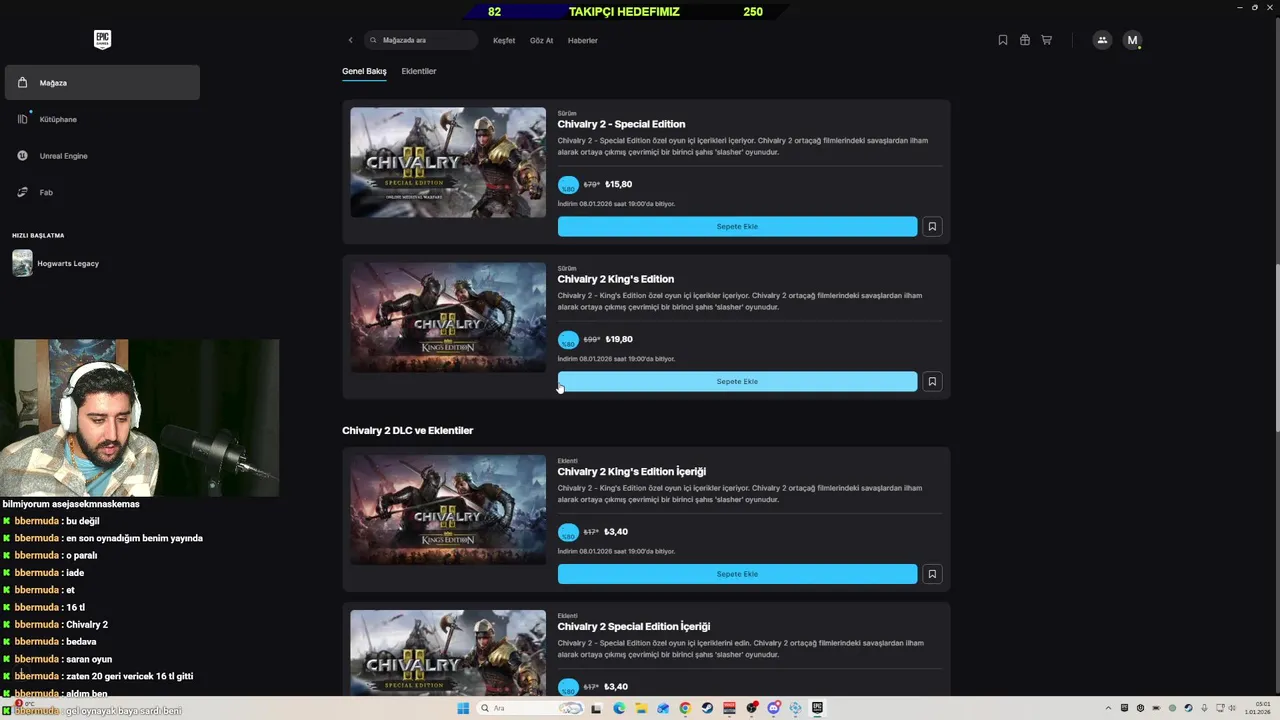Click the streamer webcam overlay

(140, 418)
